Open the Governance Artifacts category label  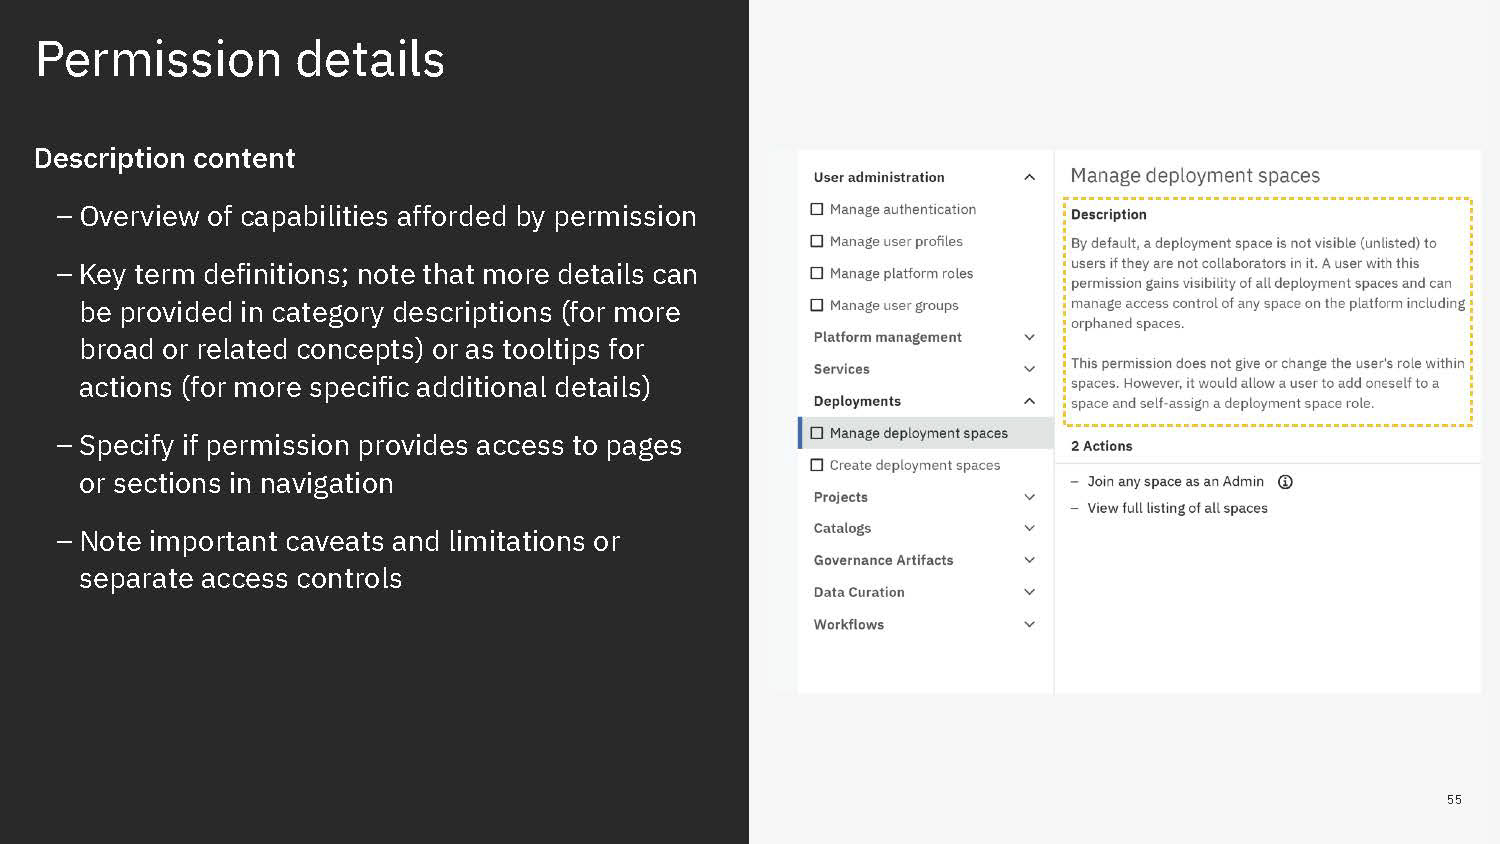[884, 560]
